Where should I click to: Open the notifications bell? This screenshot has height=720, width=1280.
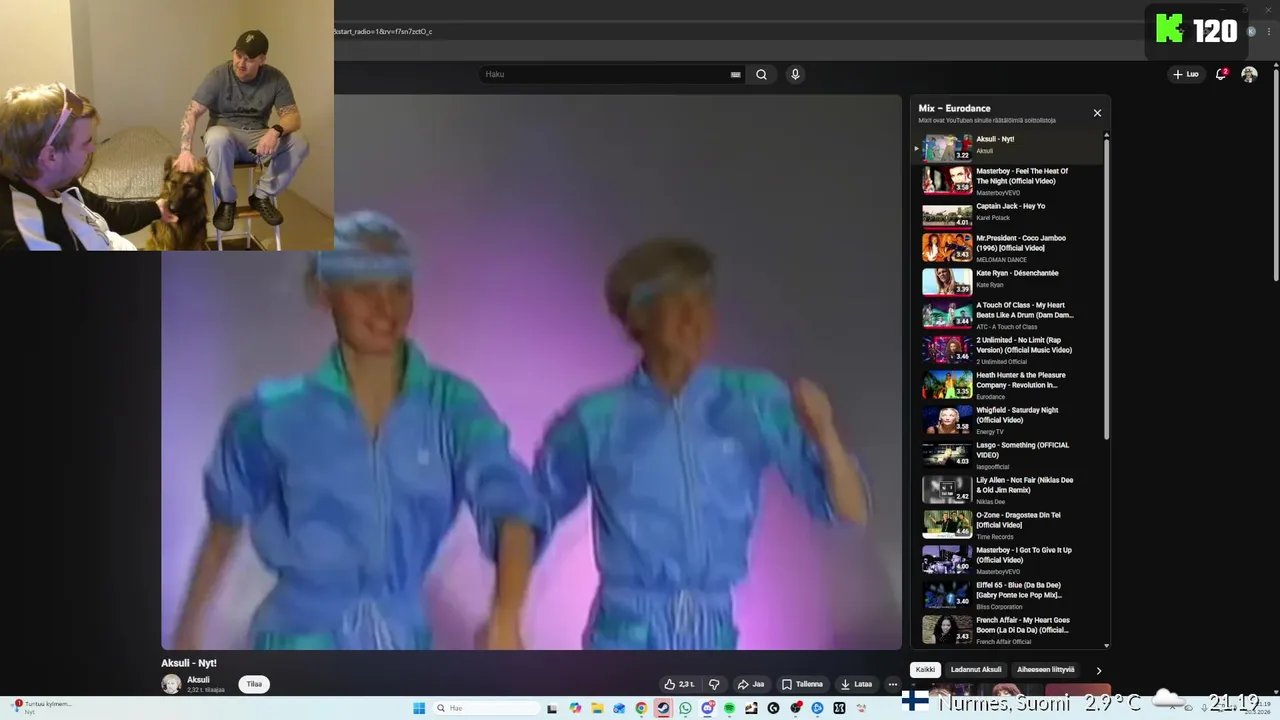(1221, 74)
